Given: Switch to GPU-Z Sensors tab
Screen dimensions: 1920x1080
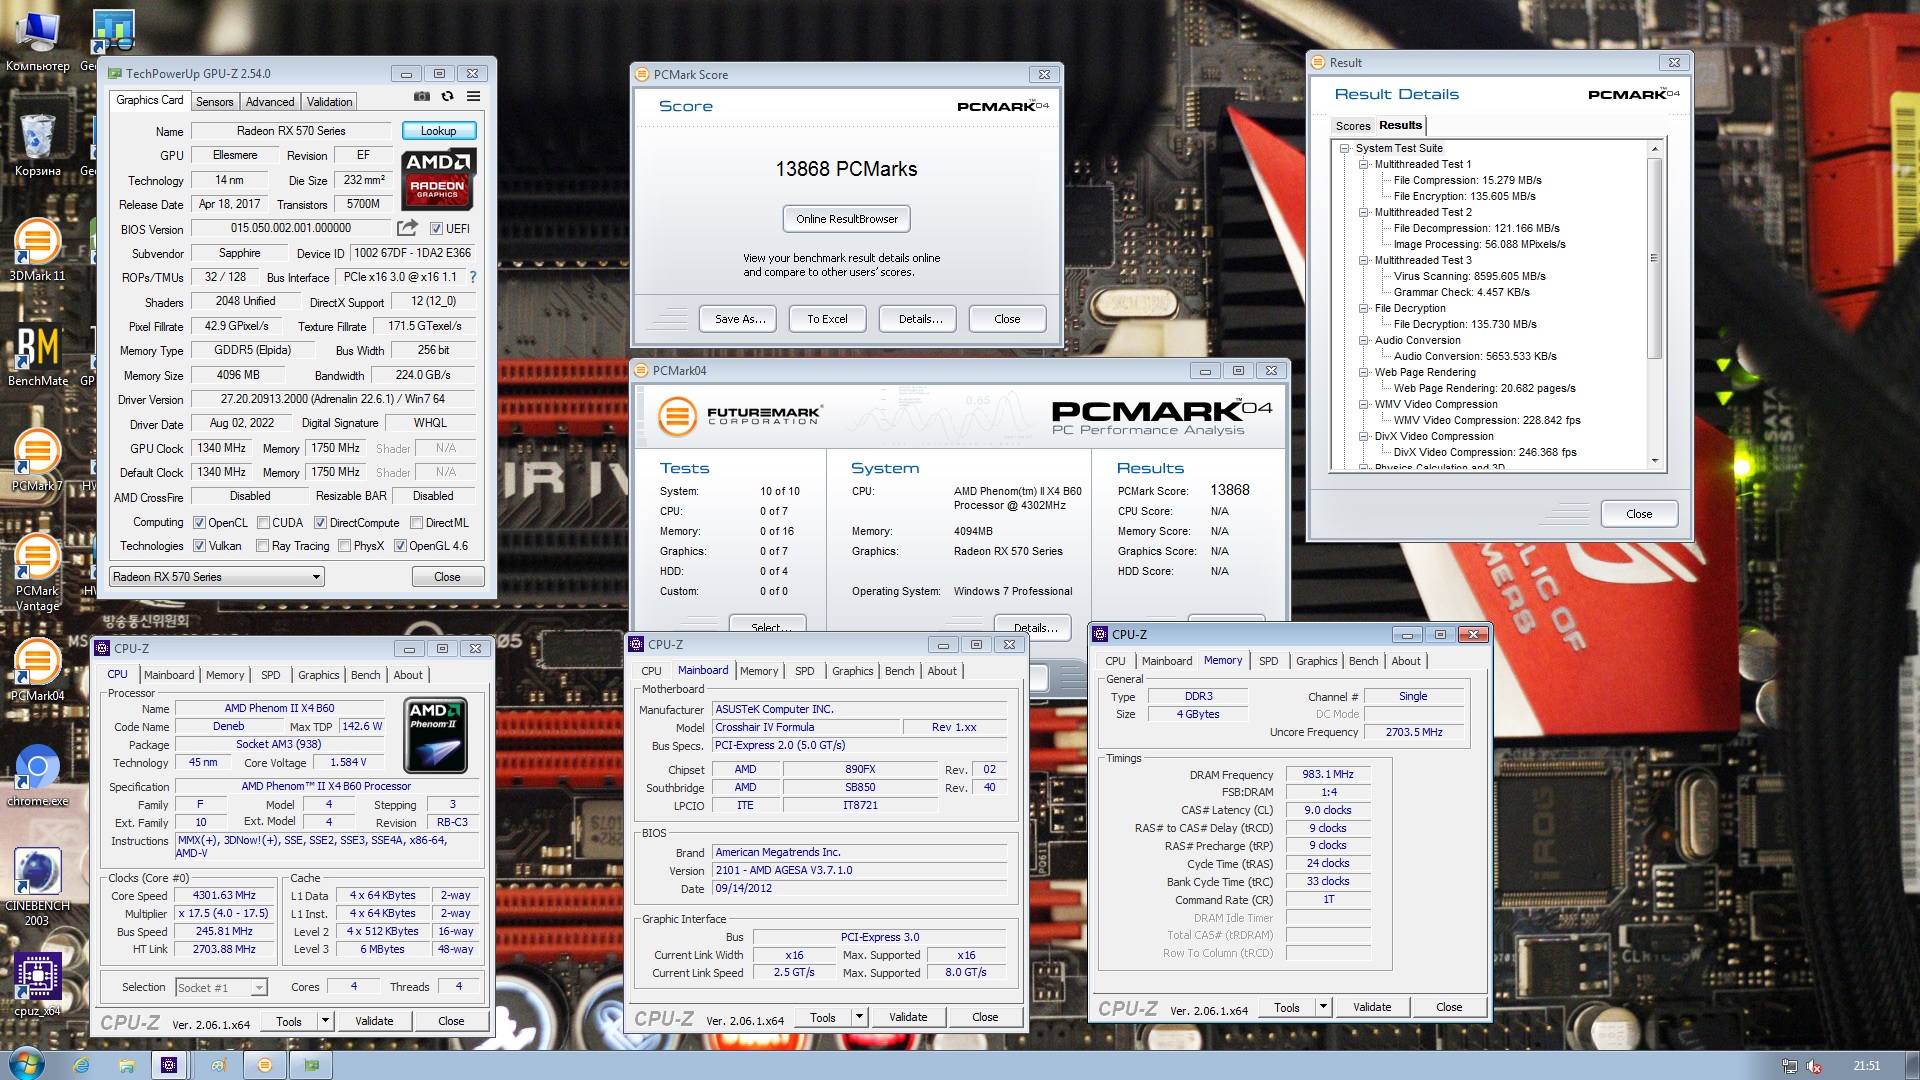Looking at the screenshot, I should coord(214,102).
